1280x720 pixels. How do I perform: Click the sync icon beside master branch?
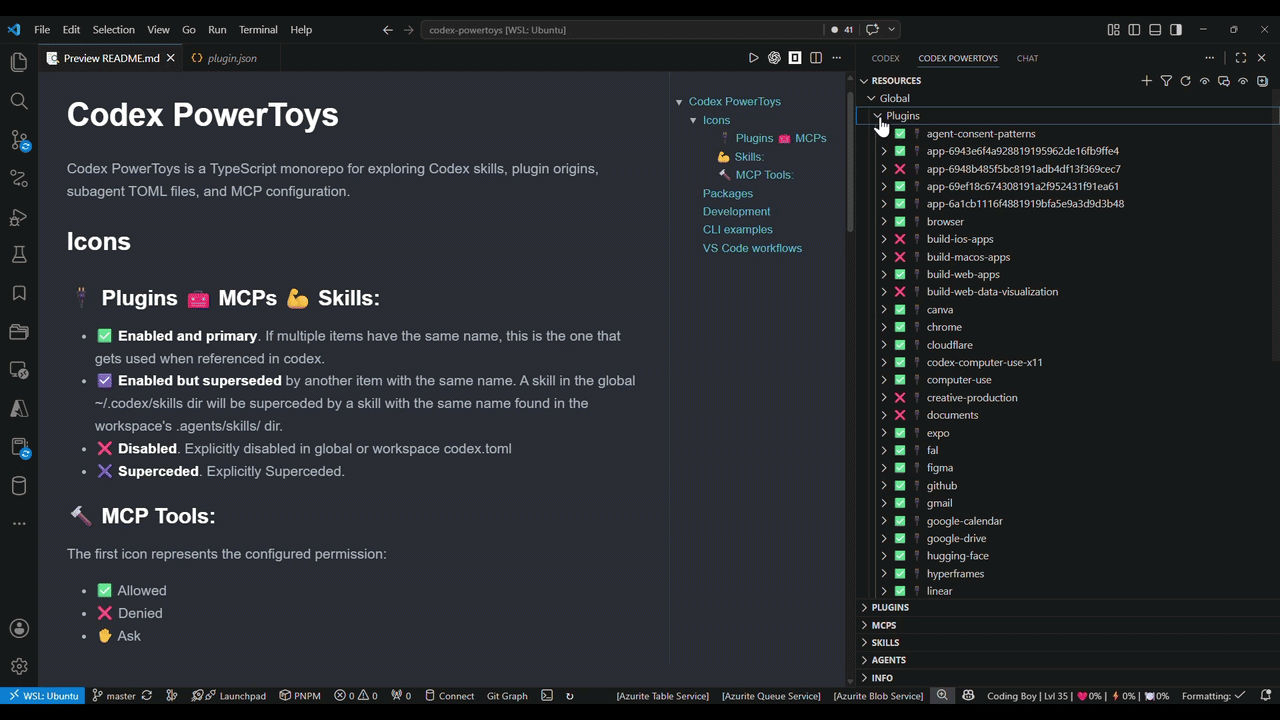[147, 696]
